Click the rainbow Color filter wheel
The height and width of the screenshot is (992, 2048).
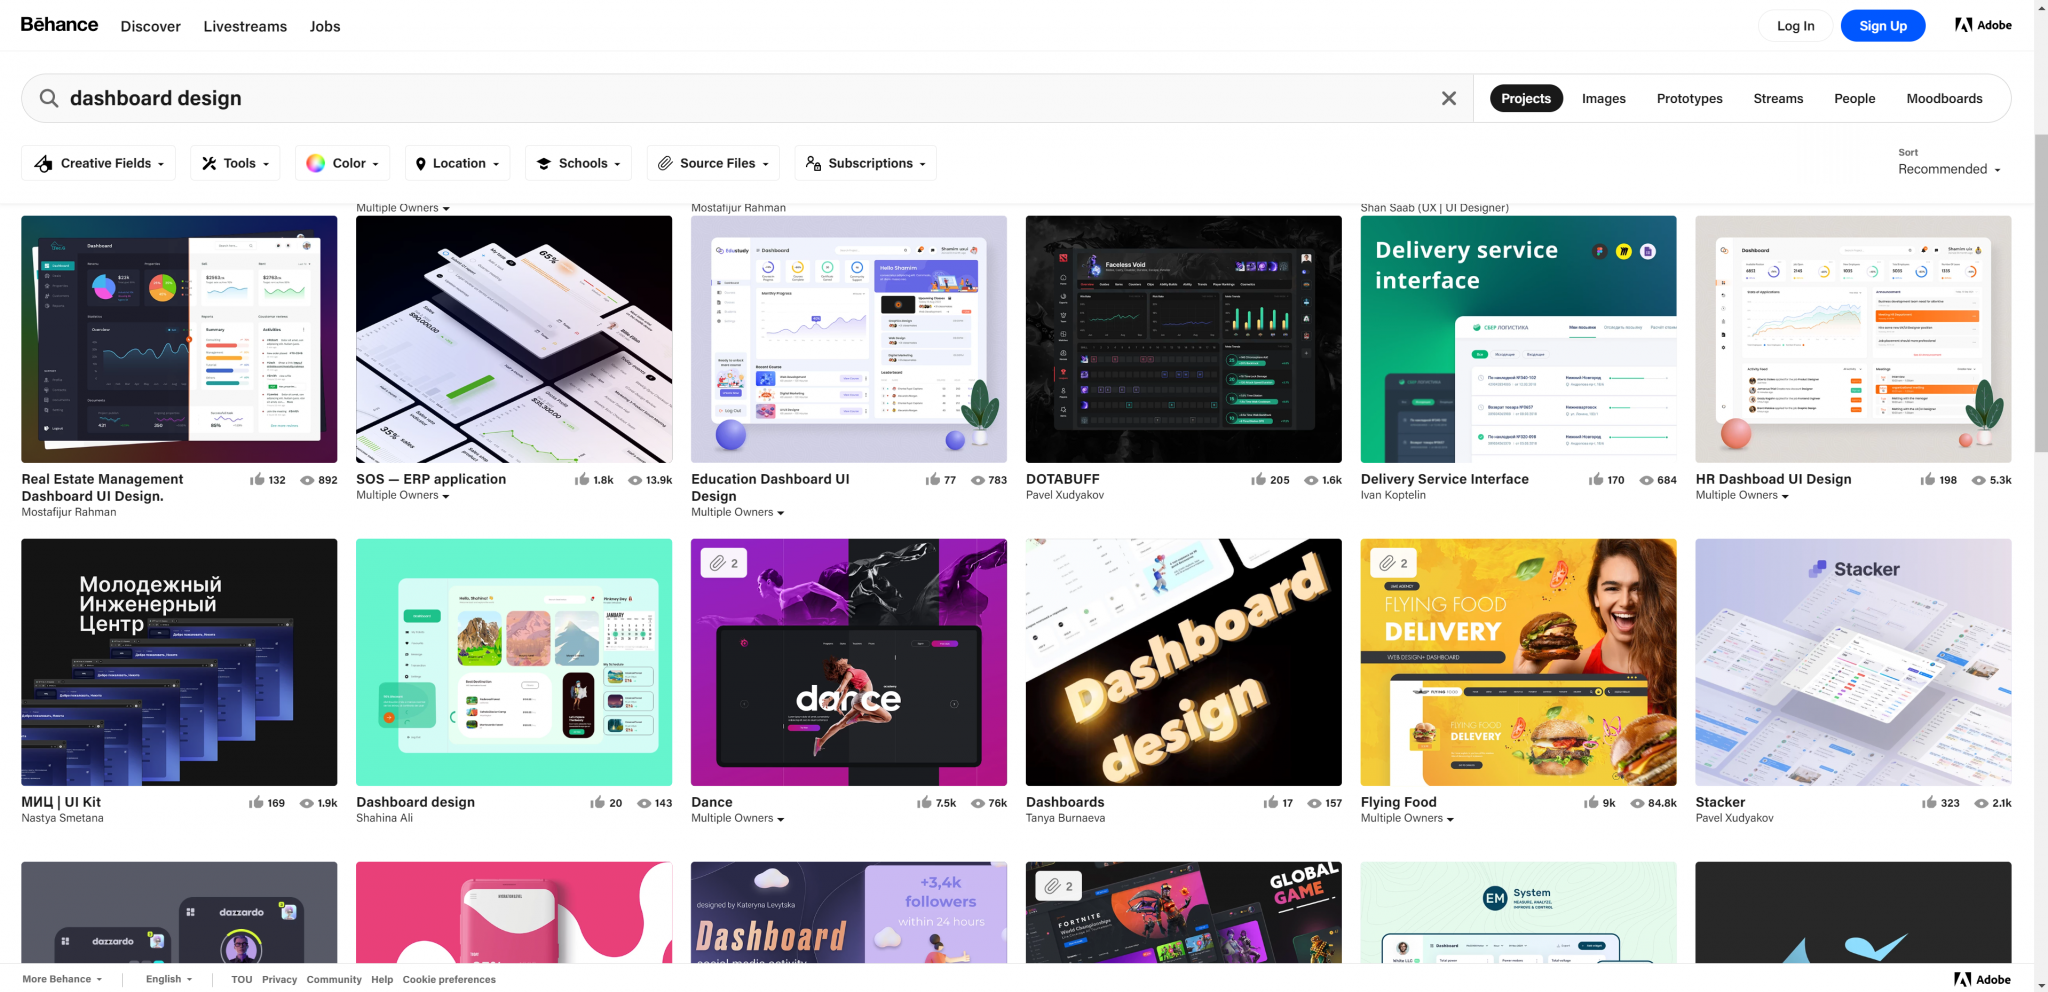click(x=316, y=162)
